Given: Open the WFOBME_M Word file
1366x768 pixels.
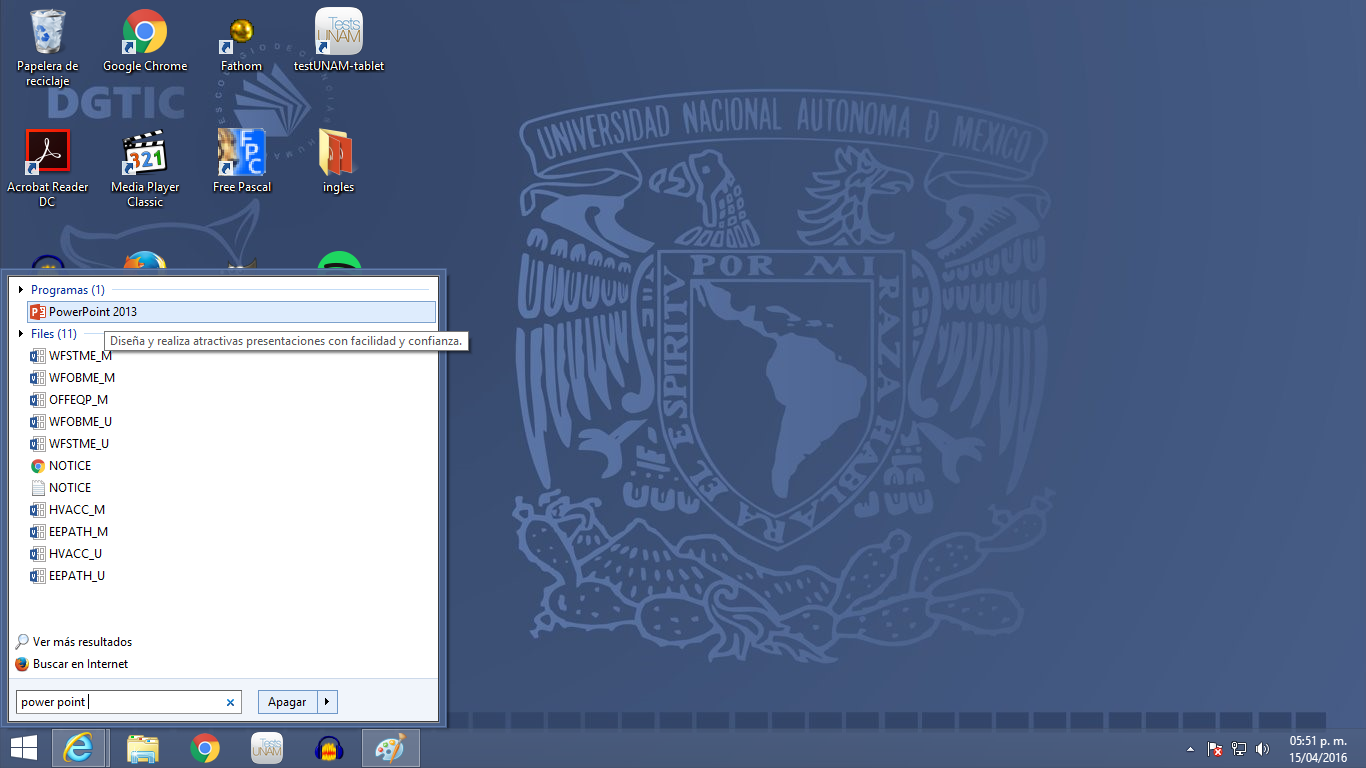Looking at the screenshot, I should point(73,378).
